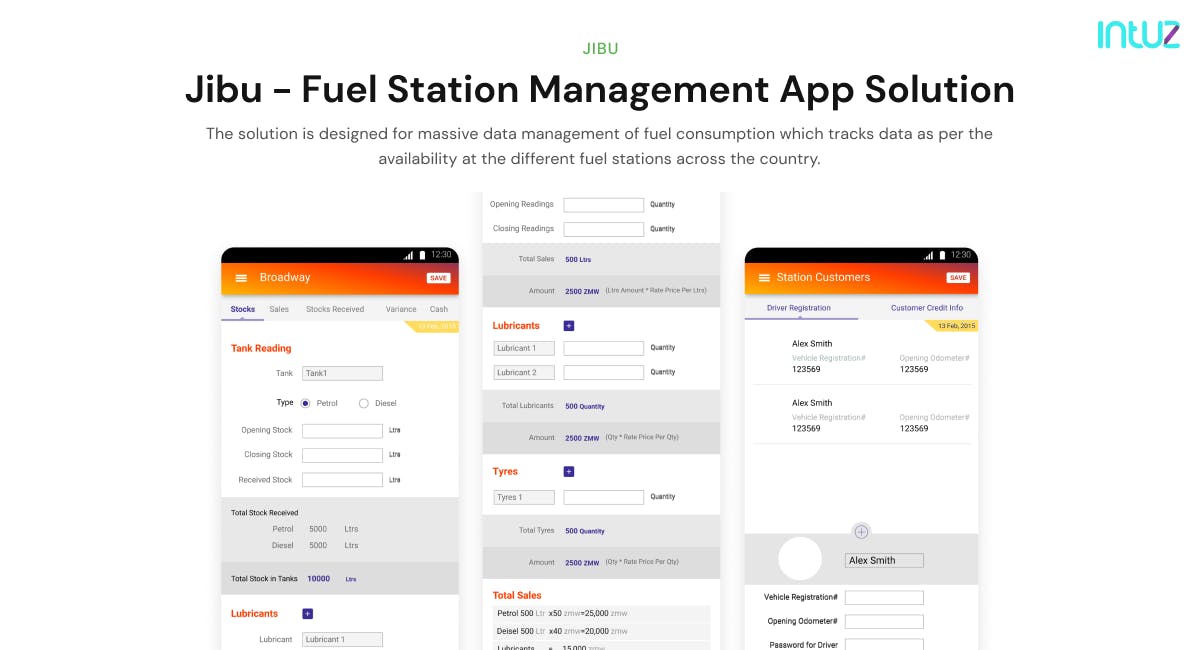Click the plus icon beside Lubricants on Broadway screen
1200x650 pixels.
point(307,613)
